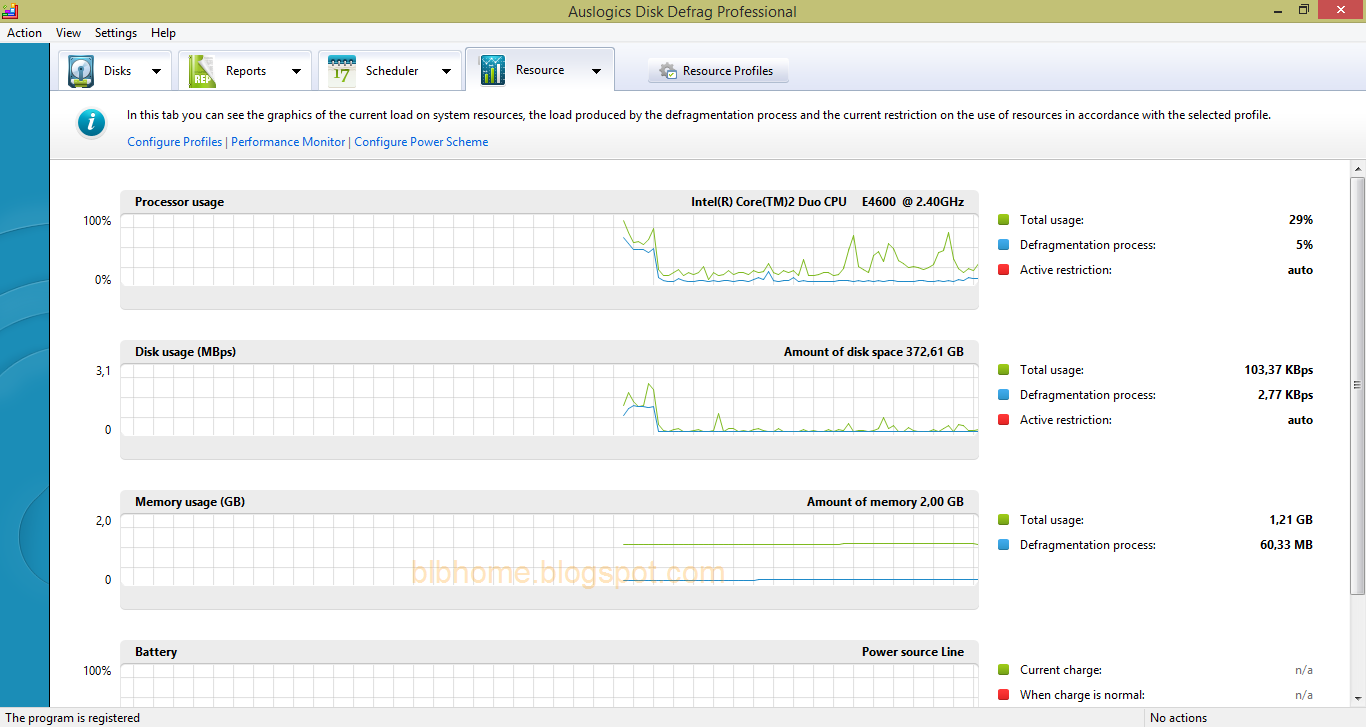This screenshot has width=1366, height=727.
Task: Open the Settings menu
Action: pyautogui.click(x=115, y=32)
